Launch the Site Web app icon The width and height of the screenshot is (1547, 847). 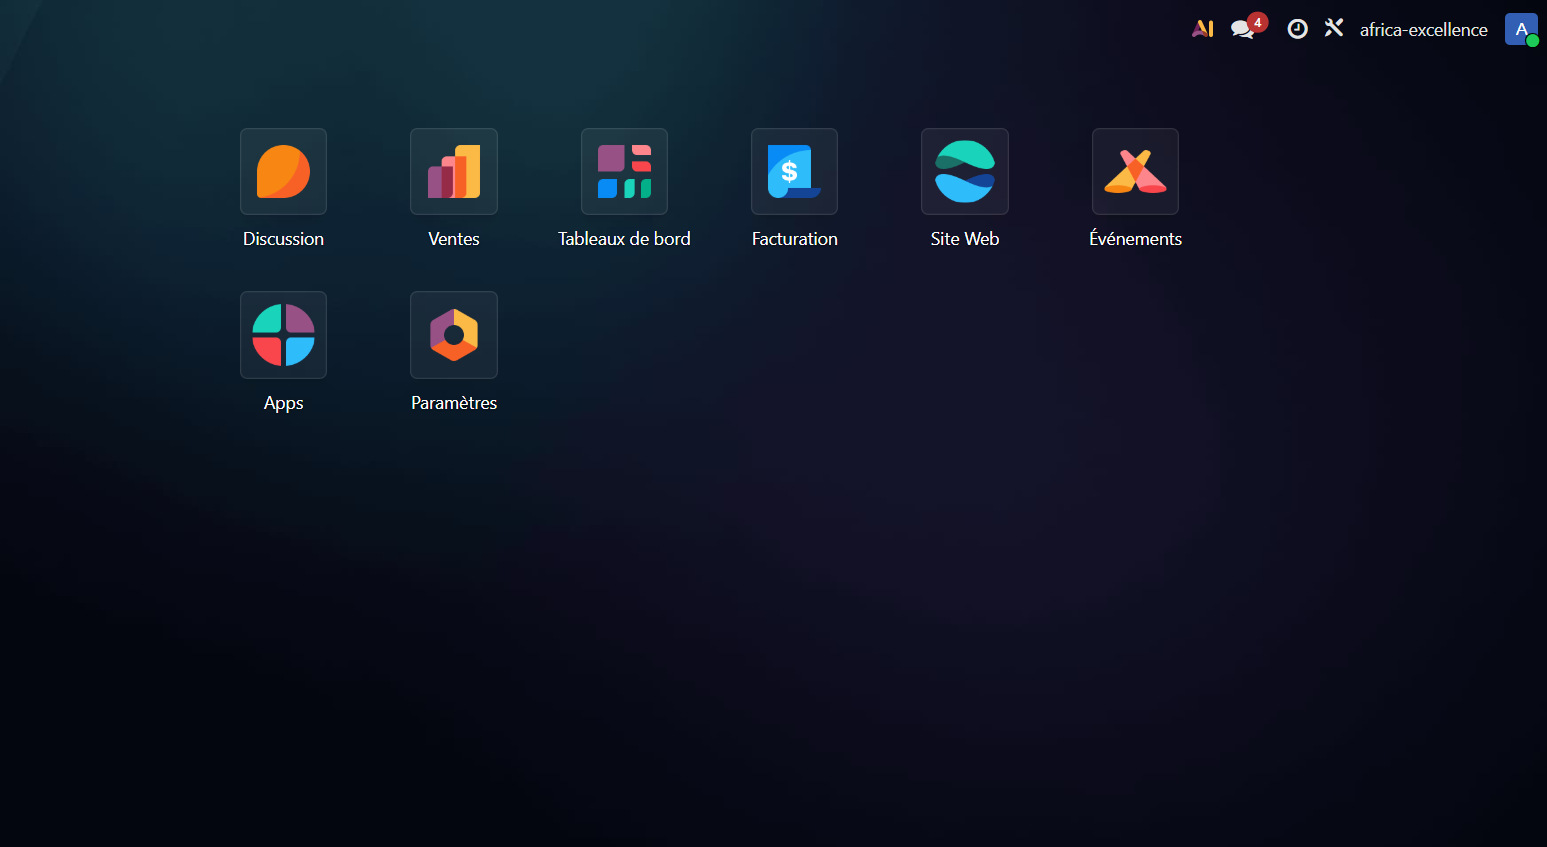(x=965, y=171)
